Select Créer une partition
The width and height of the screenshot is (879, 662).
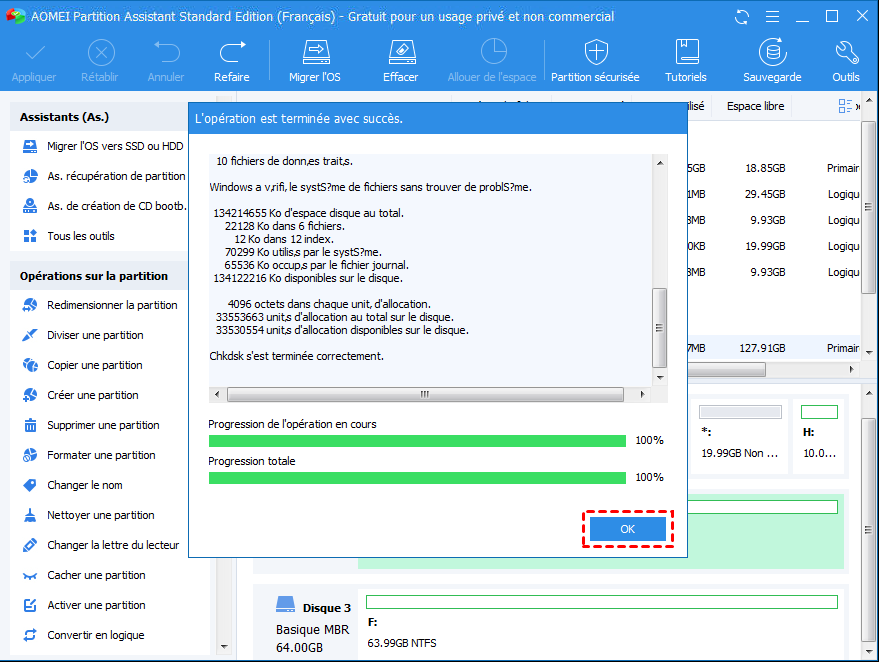[80, 395]
